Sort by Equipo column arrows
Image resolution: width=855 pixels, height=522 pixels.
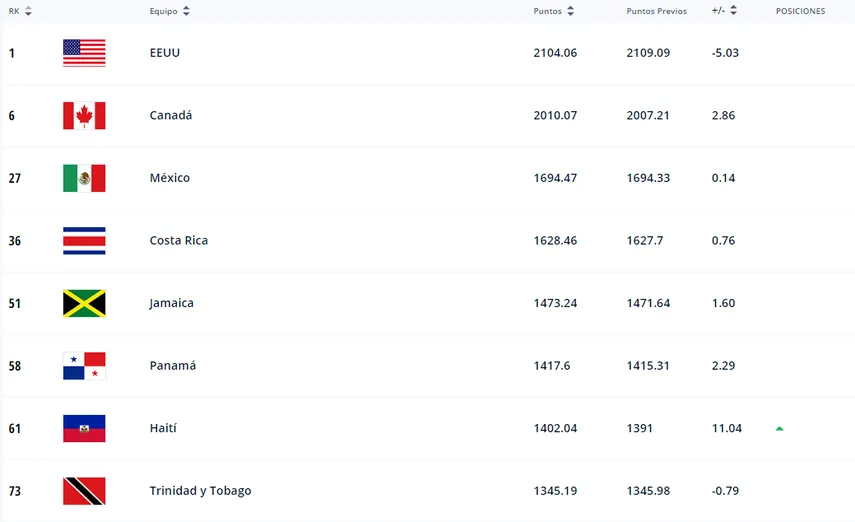(187, 11)
